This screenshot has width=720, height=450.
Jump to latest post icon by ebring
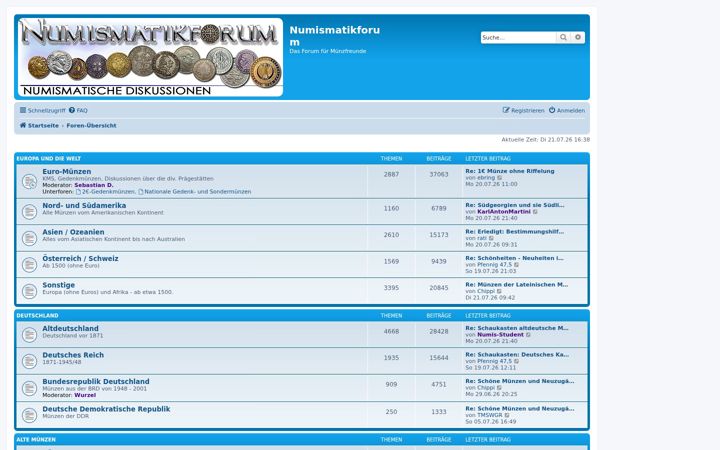pyautogui.click(x=500, y=178)
